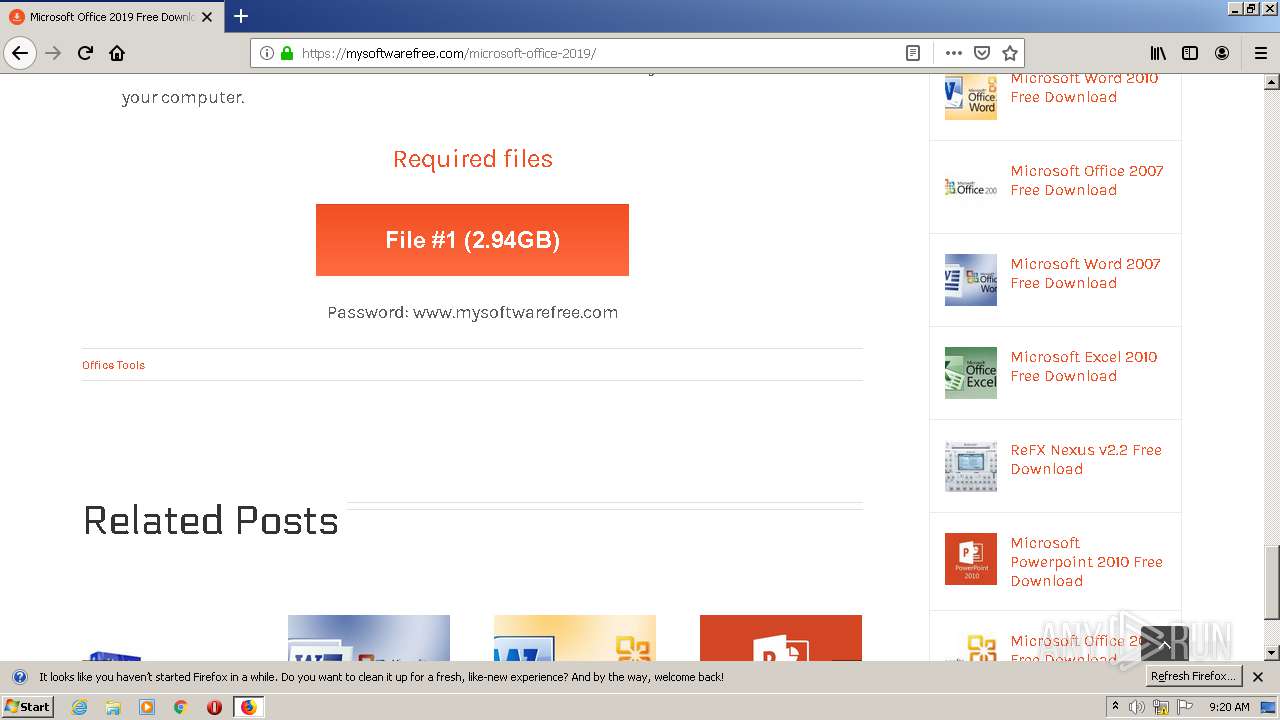Open the Office Tools category link
1280x720 pixels.
tap(113, 365)
